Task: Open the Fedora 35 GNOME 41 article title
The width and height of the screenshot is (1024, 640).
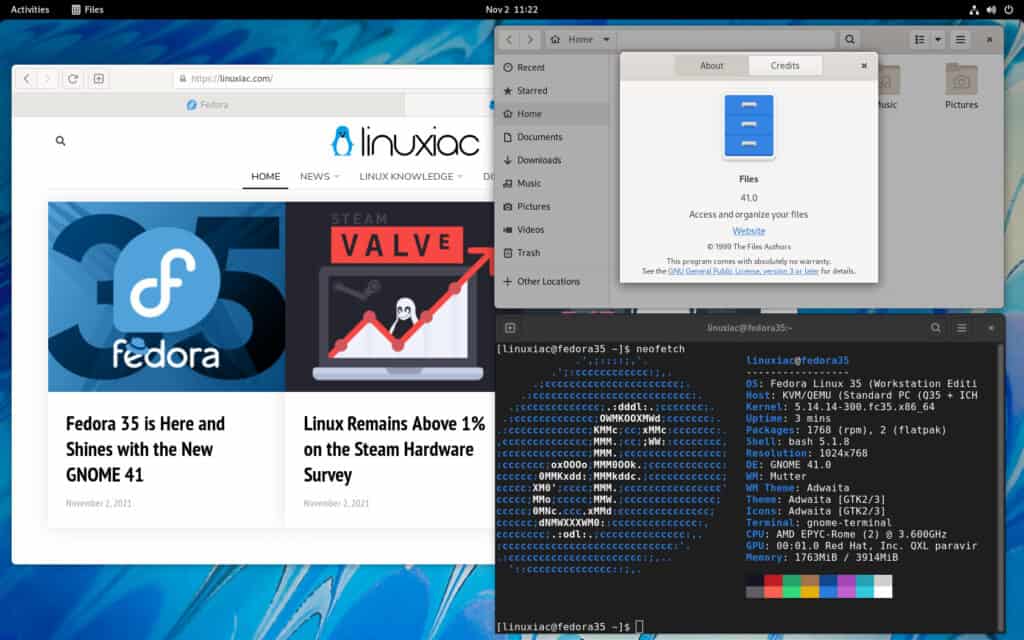Action: pos(145,449)
